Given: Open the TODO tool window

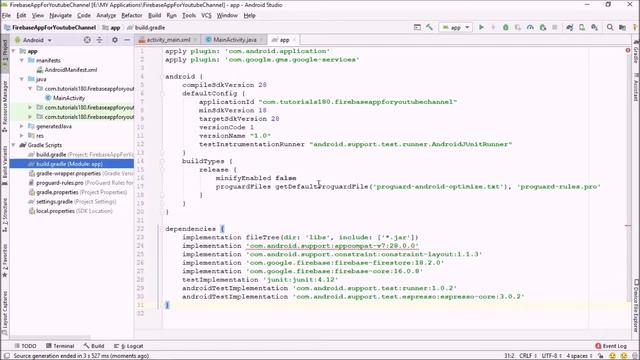Looking at the screenshot, I should (25, 346).
